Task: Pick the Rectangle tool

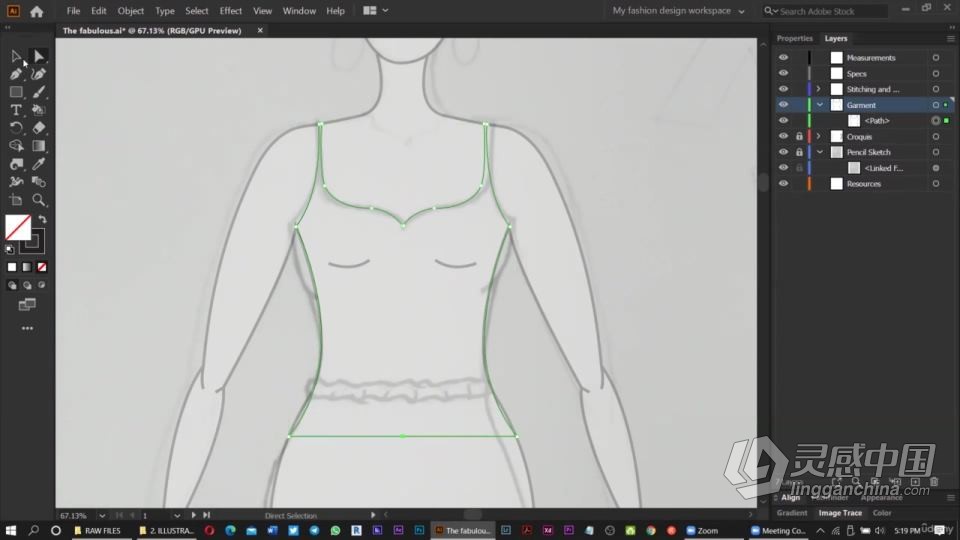Action: [16, 92]
